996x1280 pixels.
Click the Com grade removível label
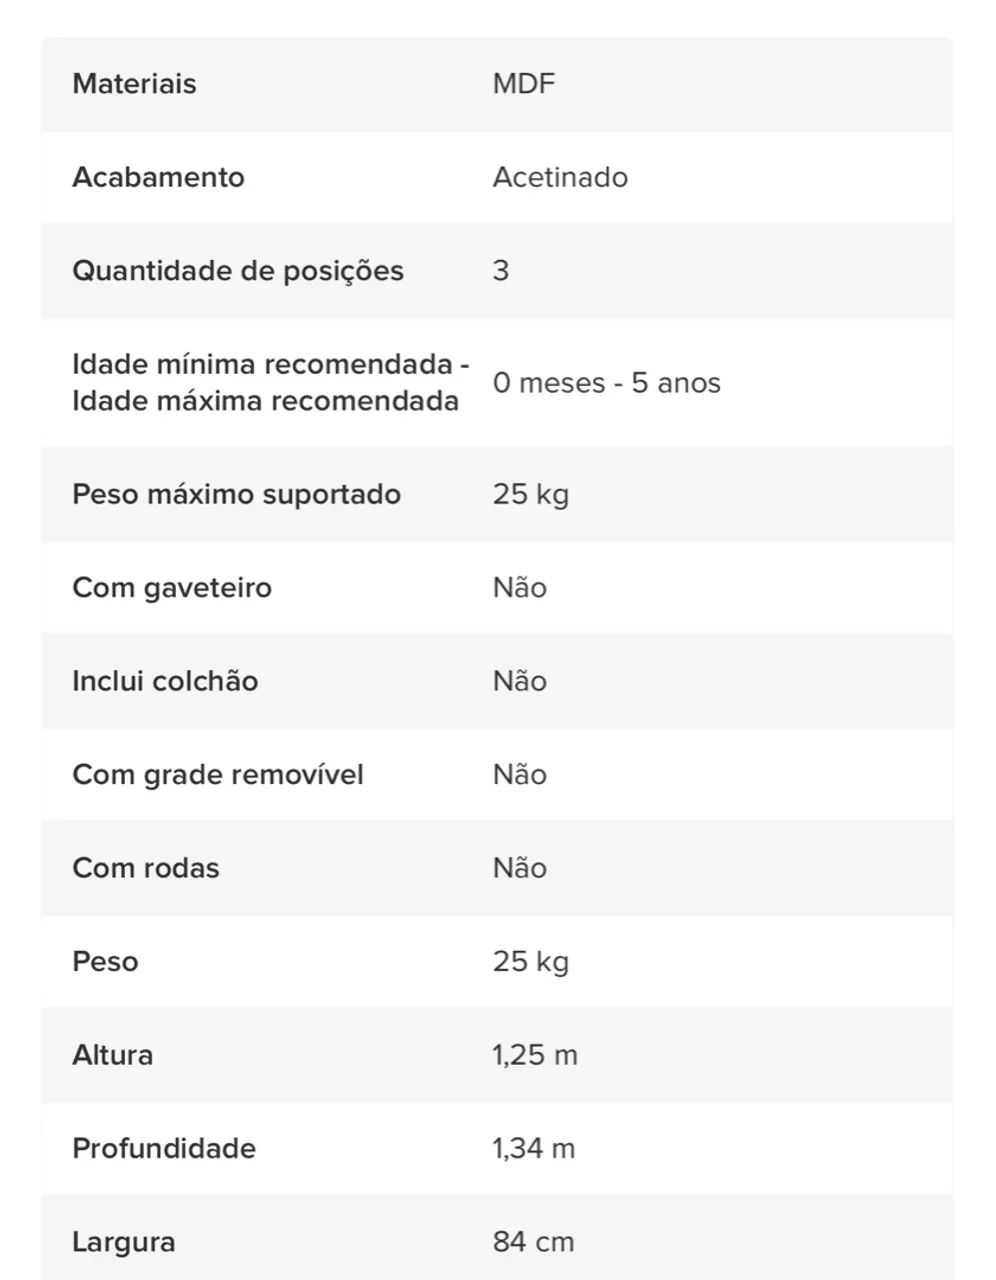(217, 774)
